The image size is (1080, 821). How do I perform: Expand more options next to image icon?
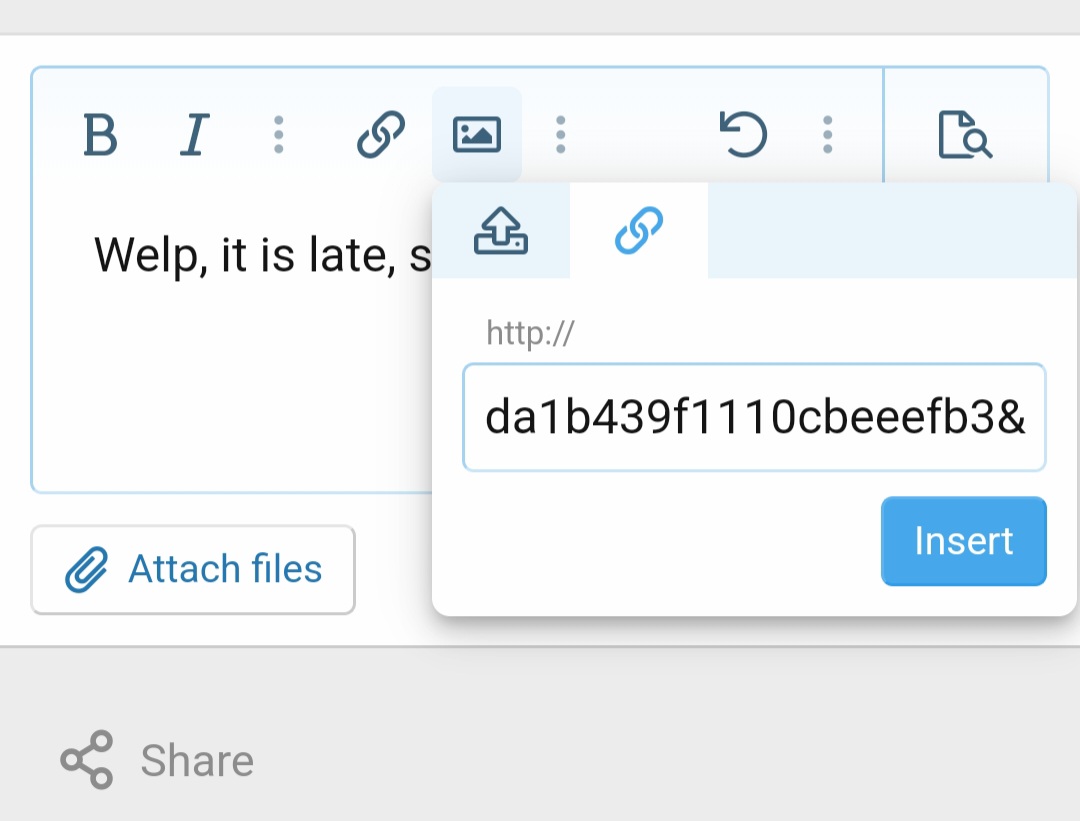point(561,134)
